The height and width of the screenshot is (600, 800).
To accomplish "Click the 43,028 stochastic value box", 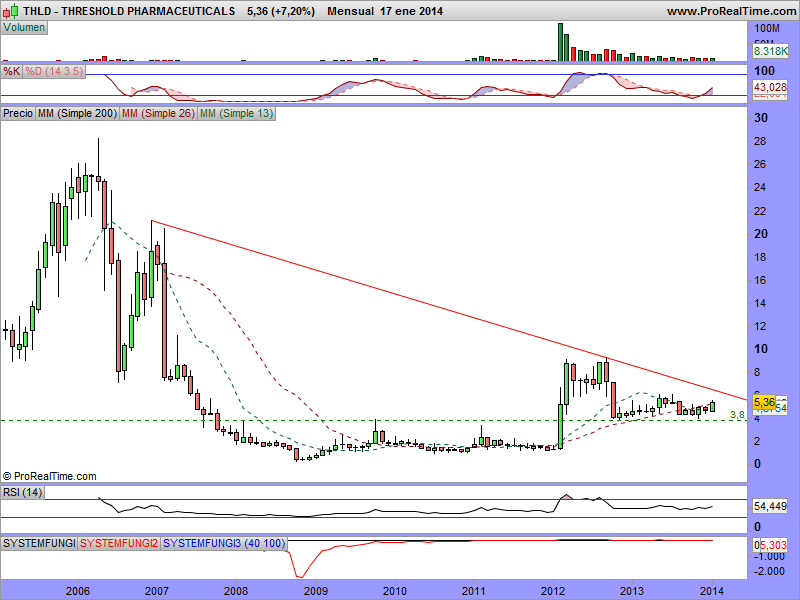I will [x=770, y=88].
